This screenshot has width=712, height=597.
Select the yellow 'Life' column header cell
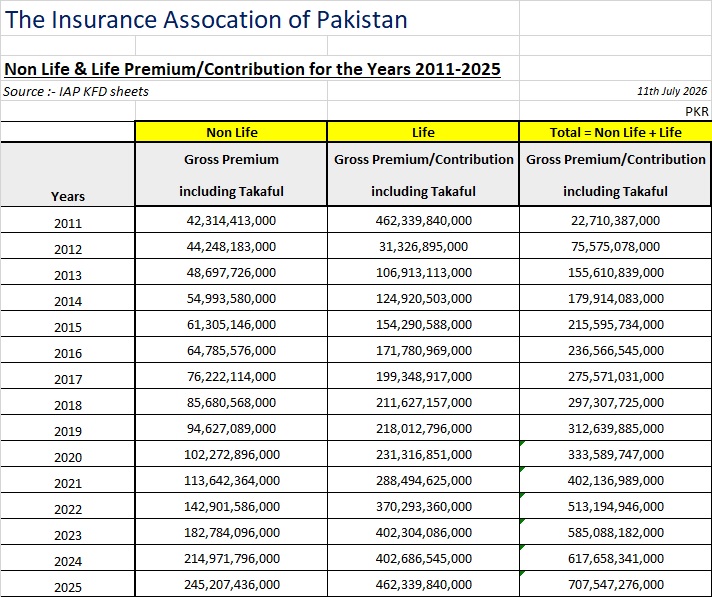point(423,132)
